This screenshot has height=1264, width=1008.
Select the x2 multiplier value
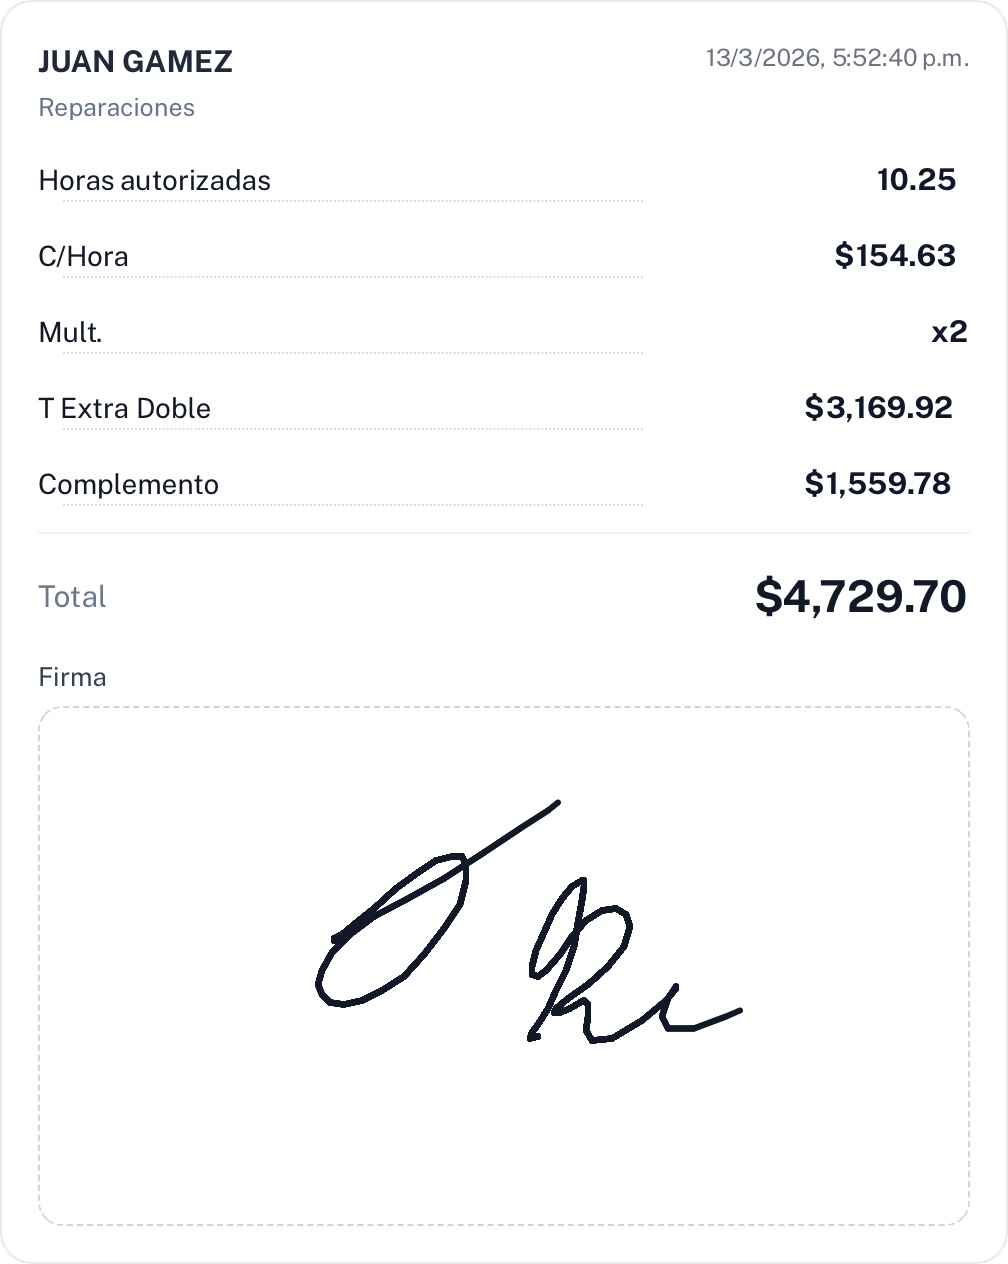[949, 332]
